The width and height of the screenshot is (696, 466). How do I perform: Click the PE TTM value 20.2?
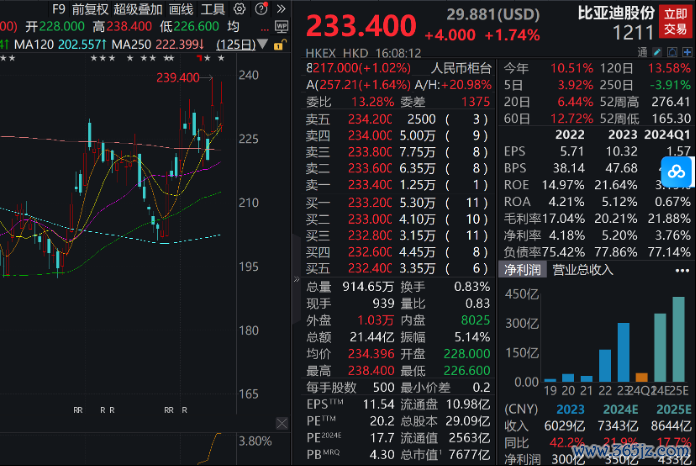(x=382, y=421)
